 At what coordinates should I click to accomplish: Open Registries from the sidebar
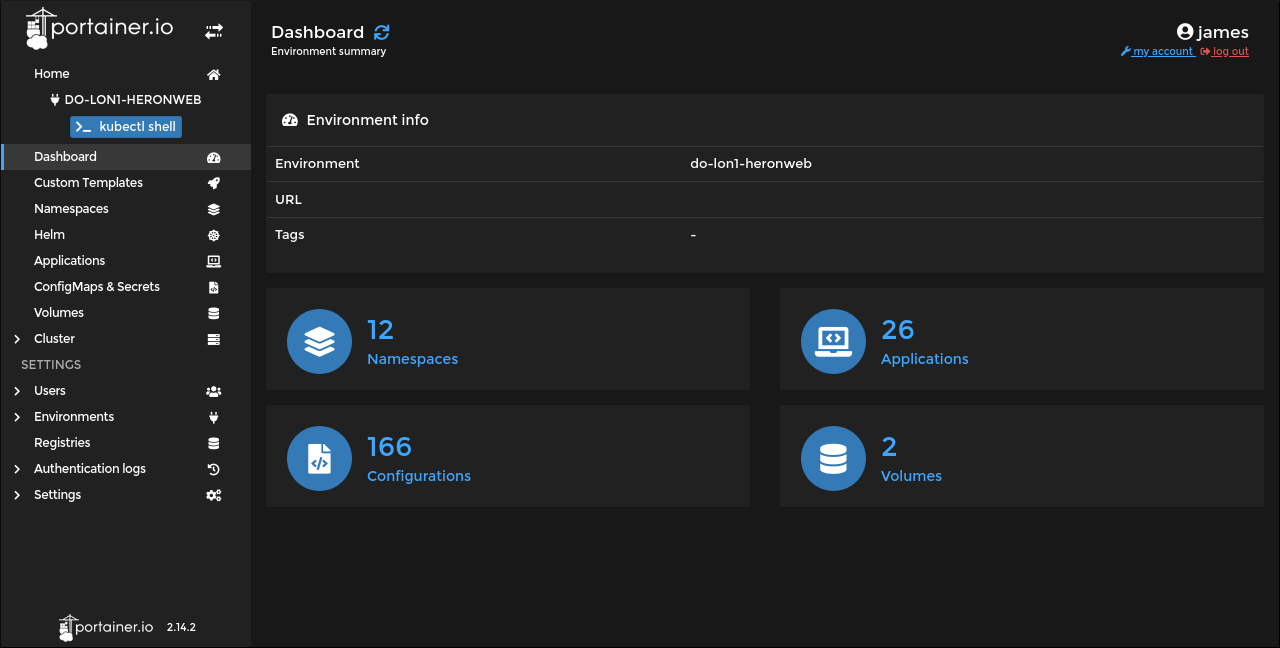click(62, 443)
